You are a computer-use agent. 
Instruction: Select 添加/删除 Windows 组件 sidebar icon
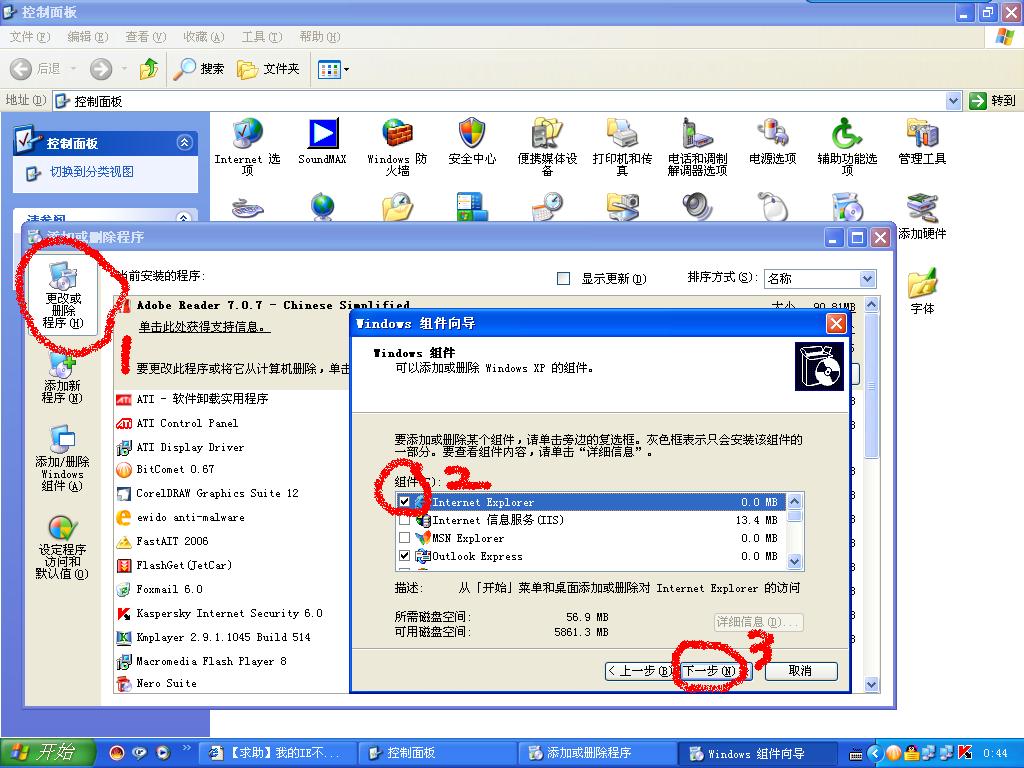[x=62, y=458]
